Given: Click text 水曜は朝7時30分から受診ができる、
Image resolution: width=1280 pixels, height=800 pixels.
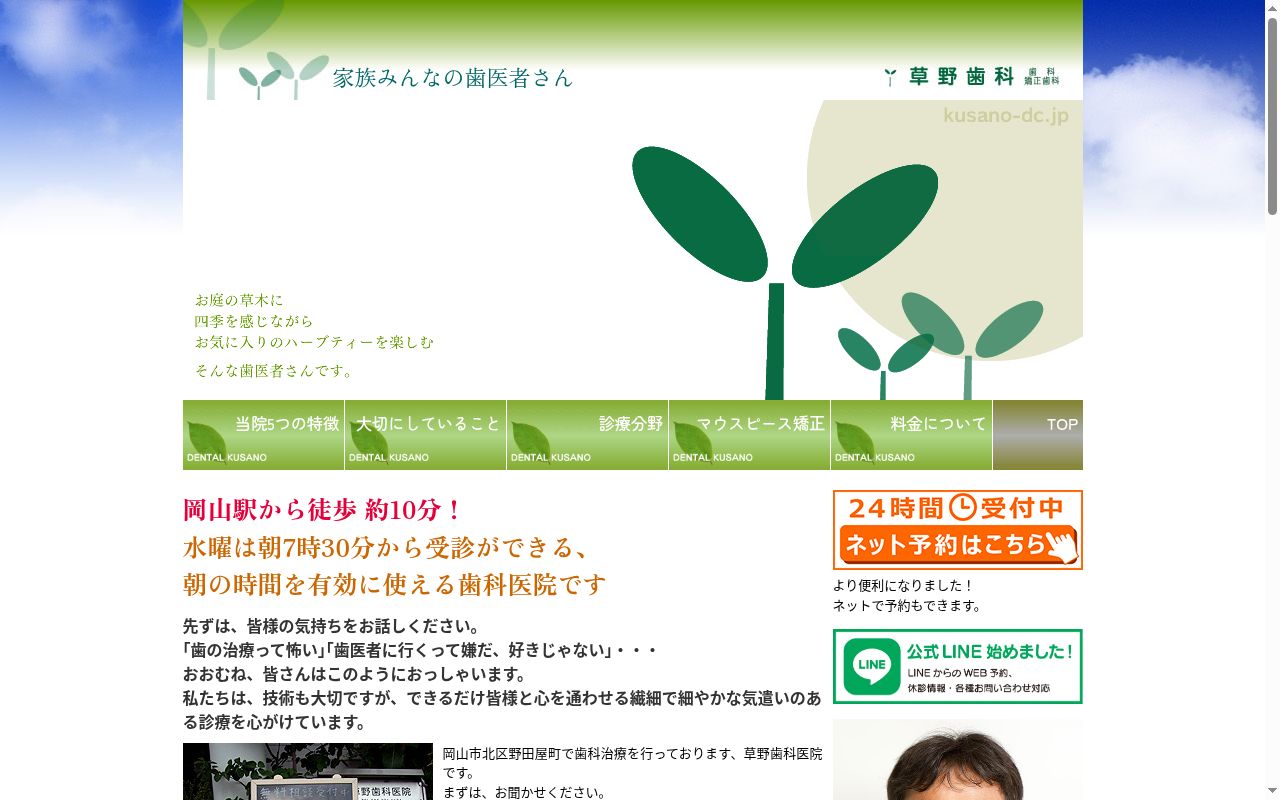Looking at the screenshot, I should [x=389, y=547].
